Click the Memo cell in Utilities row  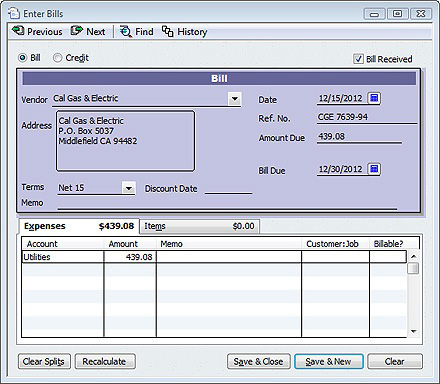pos(229,257)
